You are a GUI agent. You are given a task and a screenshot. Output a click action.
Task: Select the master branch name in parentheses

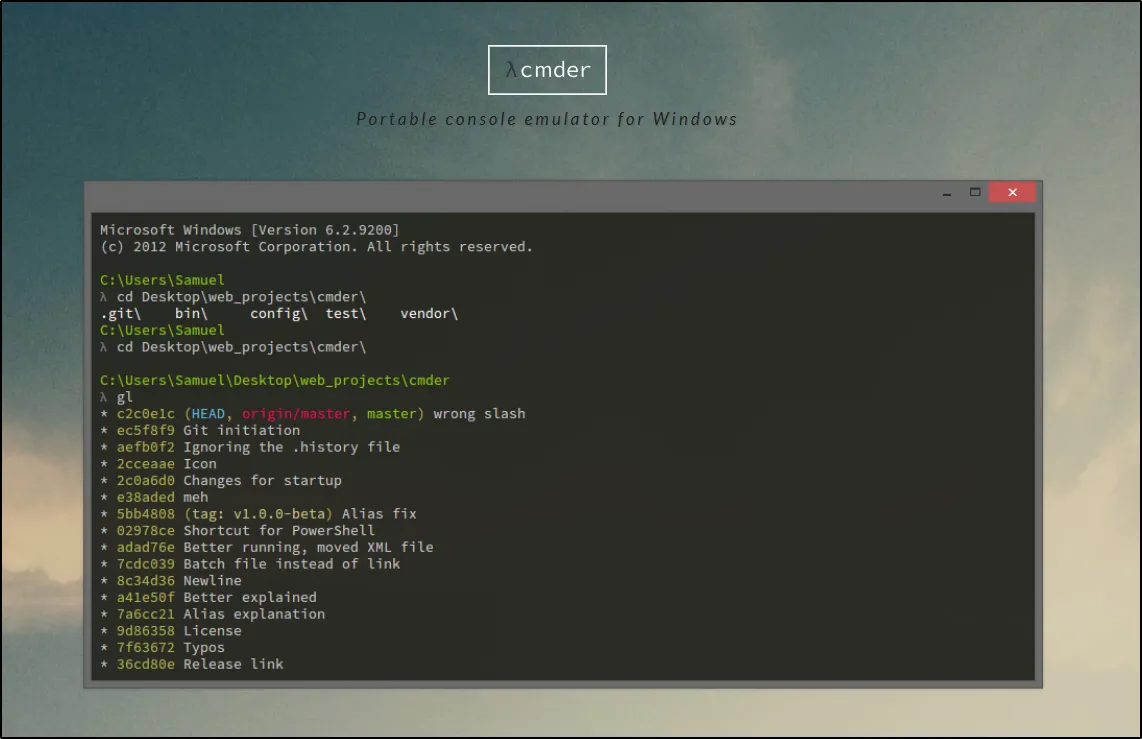point(391,413)
